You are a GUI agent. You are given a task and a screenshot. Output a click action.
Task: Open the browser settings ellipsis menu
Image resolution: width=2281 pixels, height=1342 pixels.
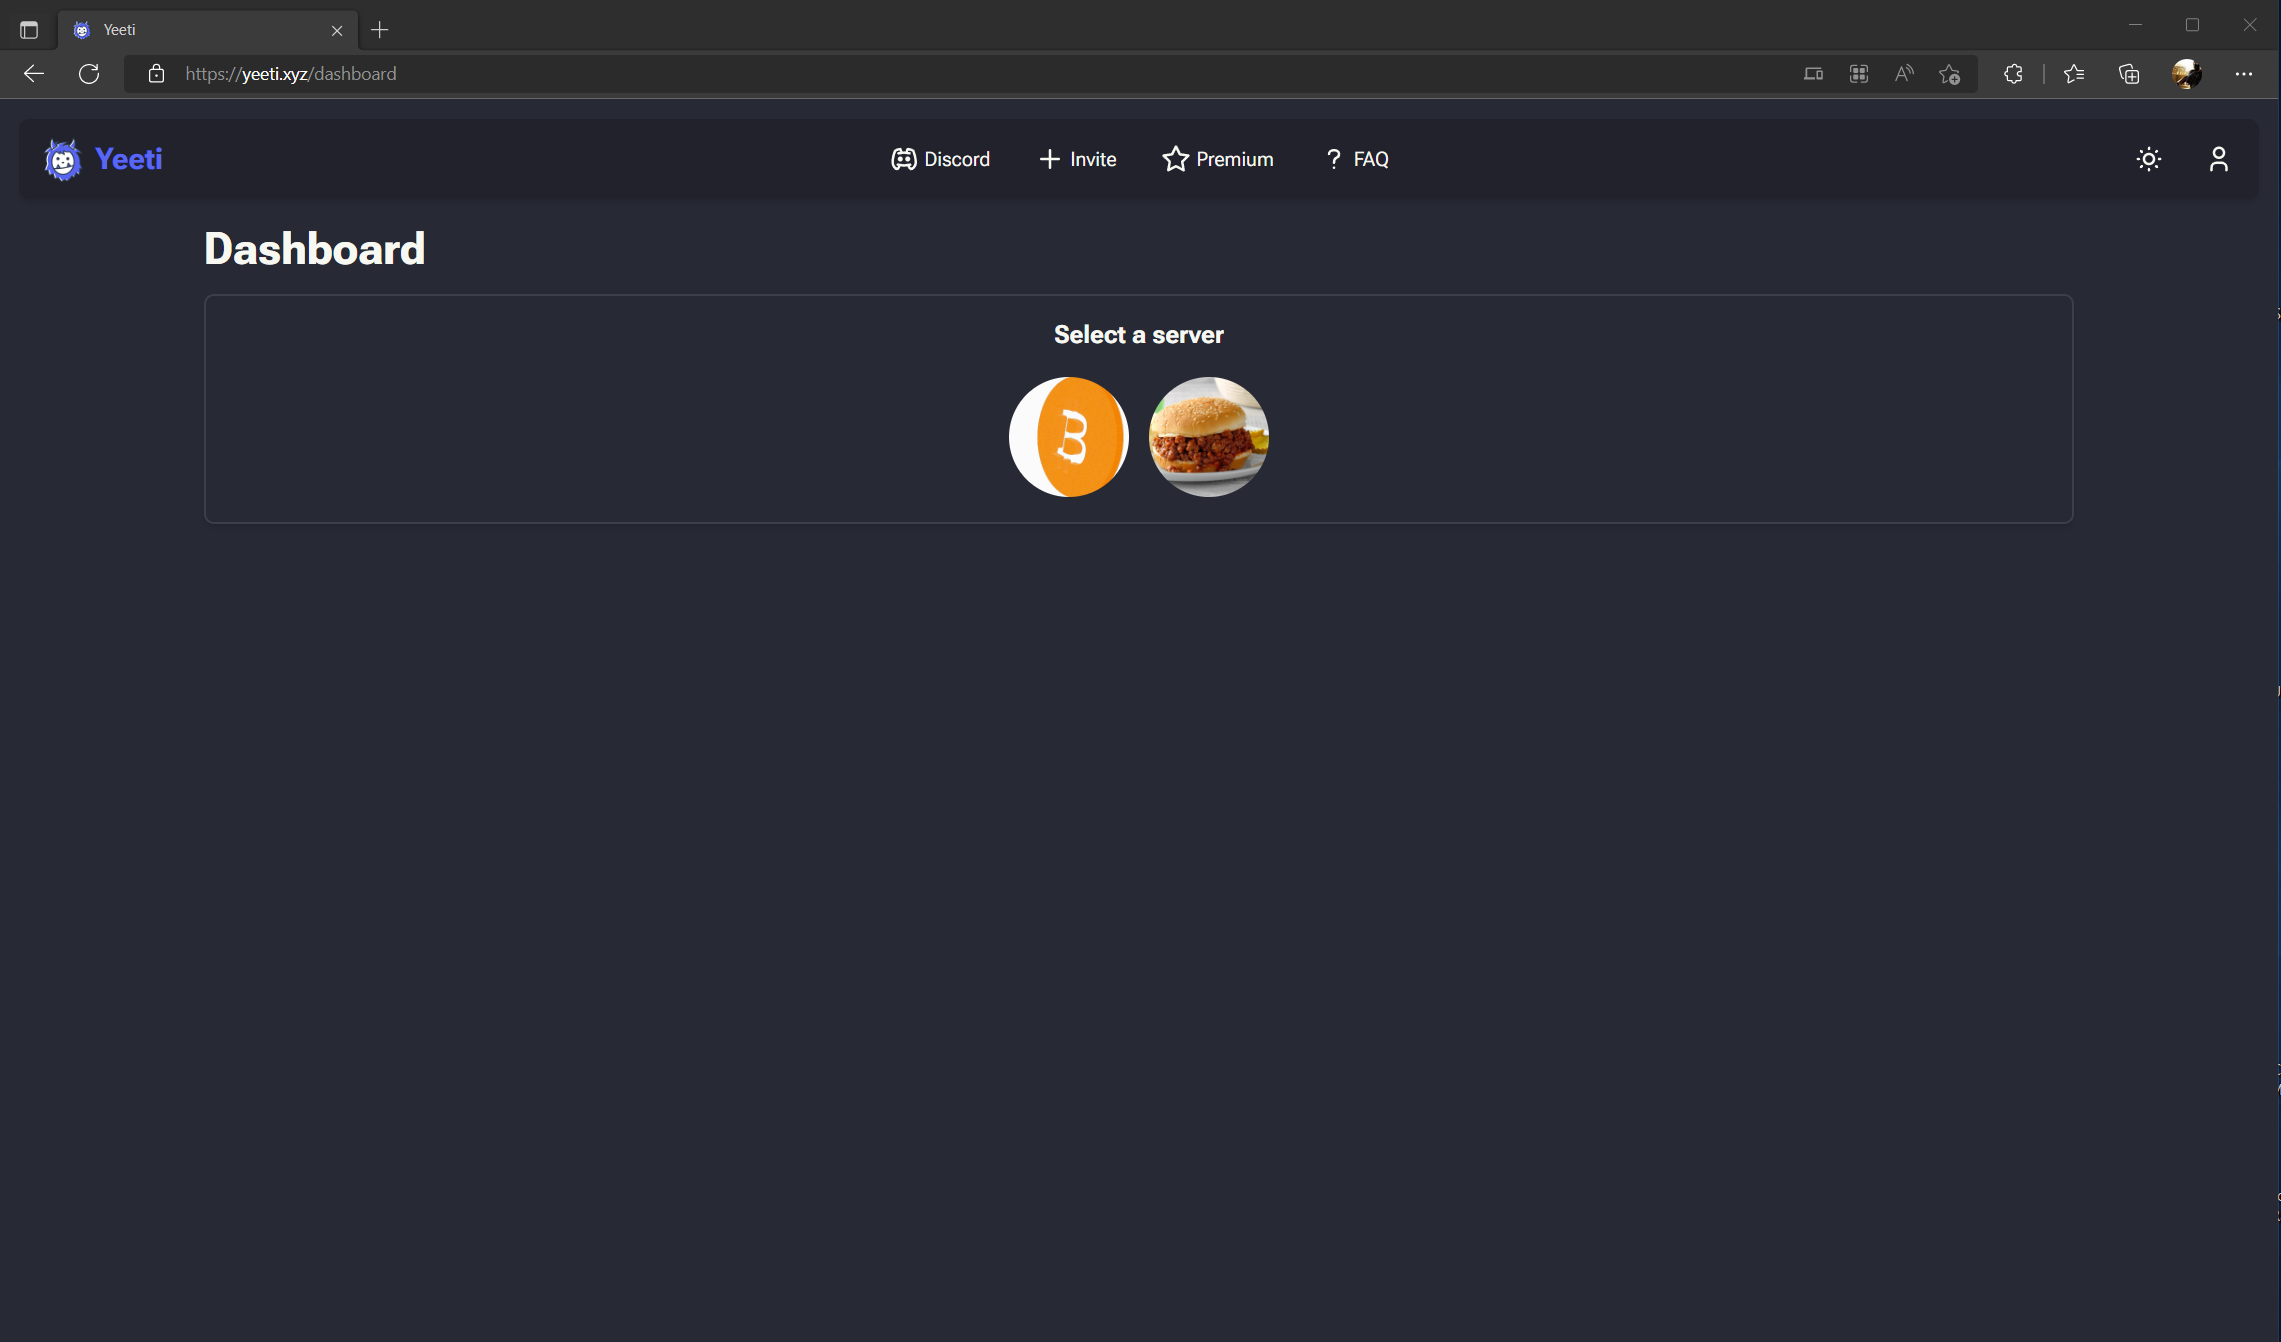click(x=2243, y=74)
